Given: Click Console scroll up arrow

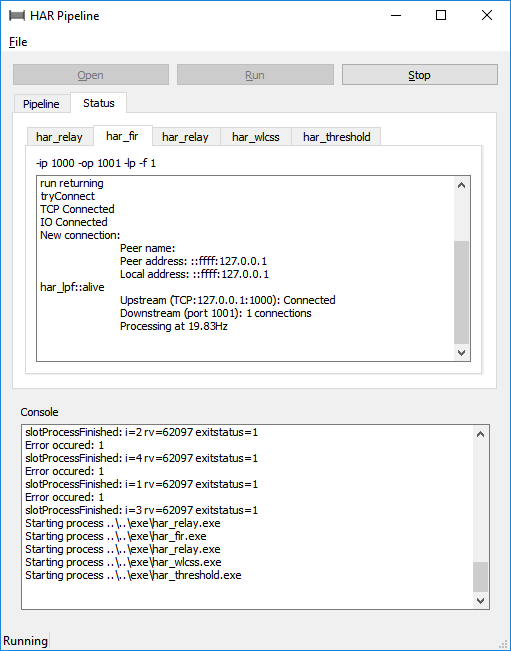Looking at the screenshot, I should click(x=480, y=434).
